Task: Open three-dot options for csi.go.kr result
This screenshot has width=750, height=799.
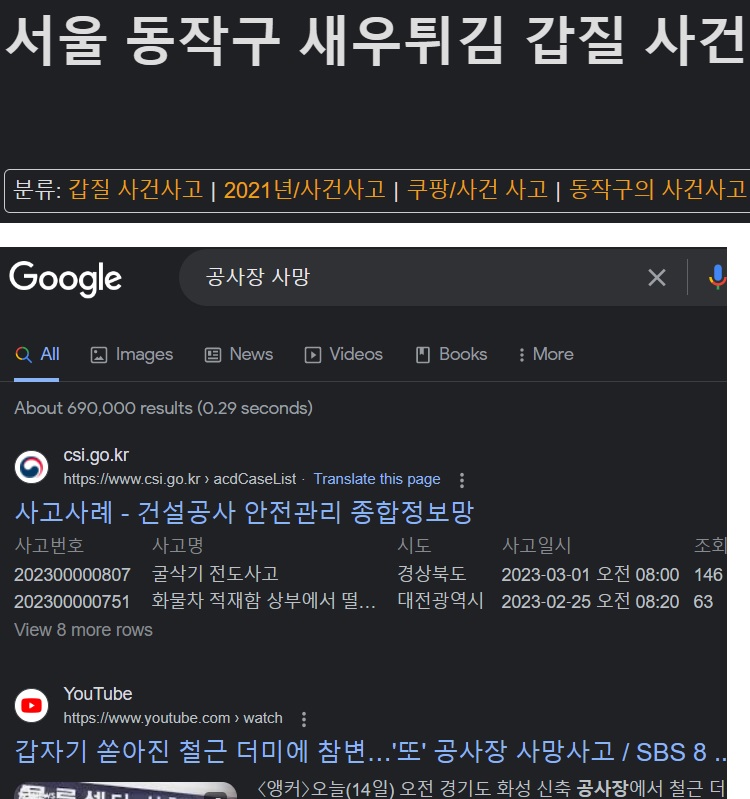Action: pos(461,480)
